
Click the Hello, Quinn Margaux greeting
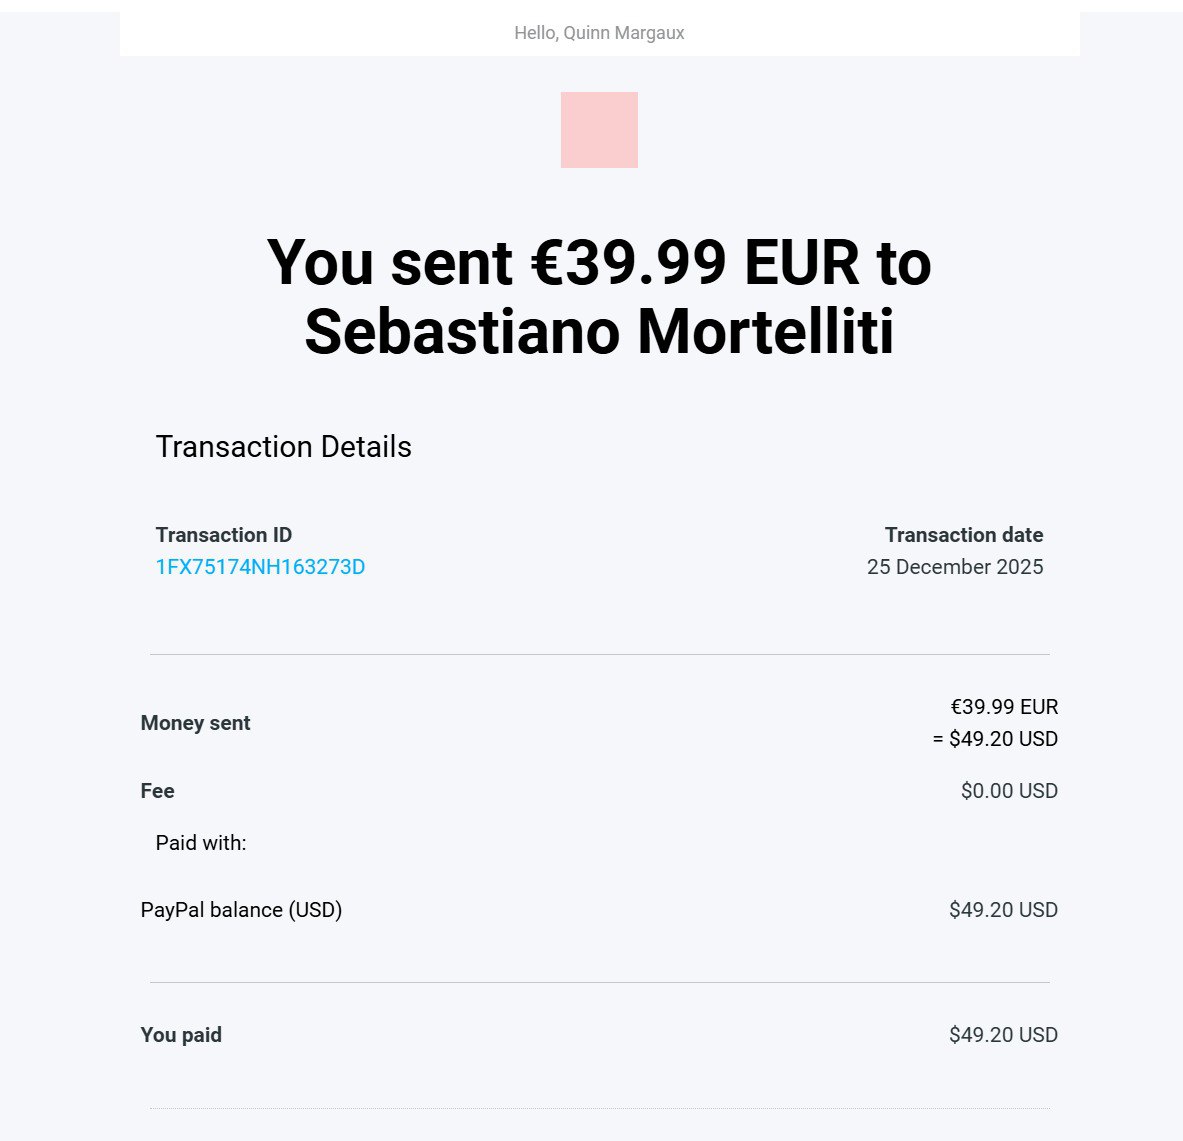(x=599, y=33)
